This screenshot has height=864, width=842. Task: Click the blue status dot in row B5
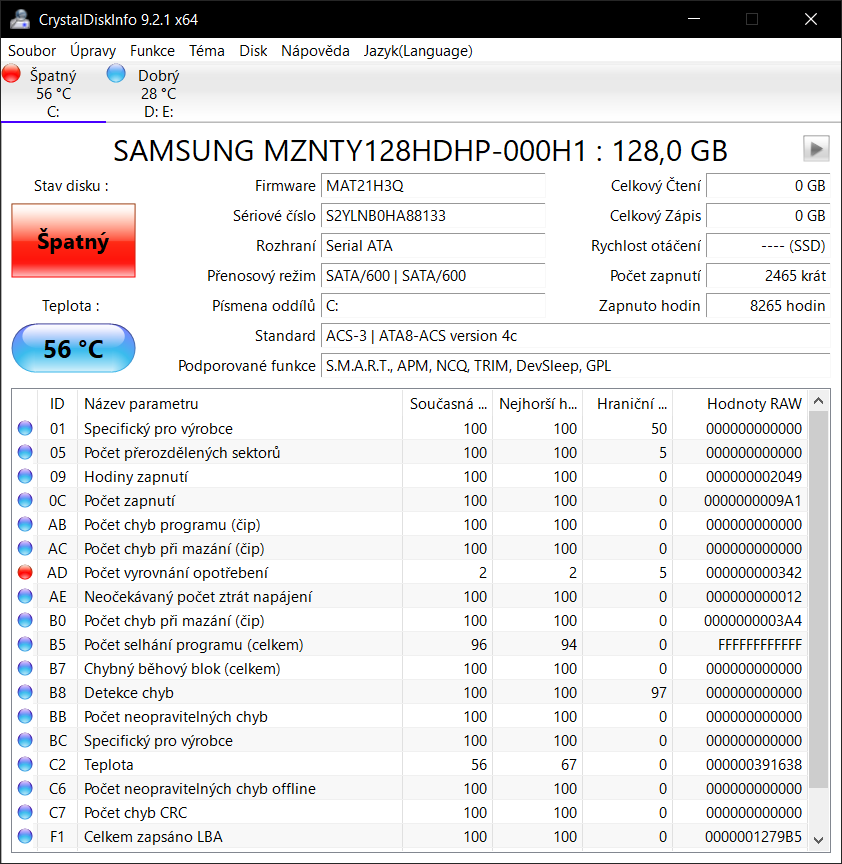[25, 645]
